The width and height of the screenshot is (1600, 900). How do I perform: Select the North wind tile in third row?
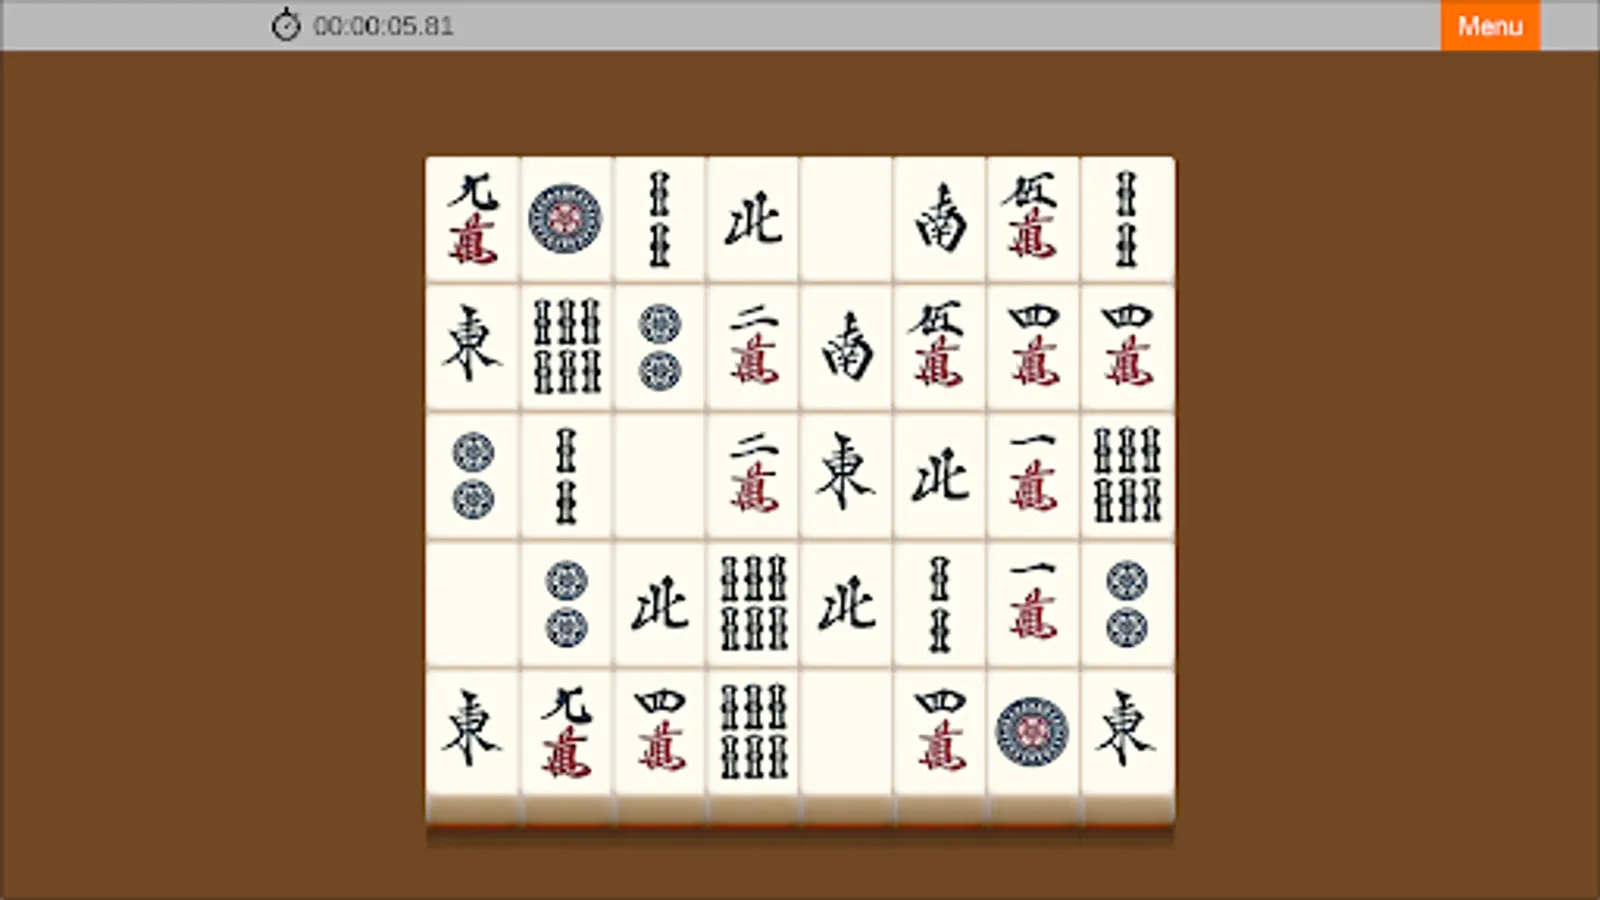940,475
